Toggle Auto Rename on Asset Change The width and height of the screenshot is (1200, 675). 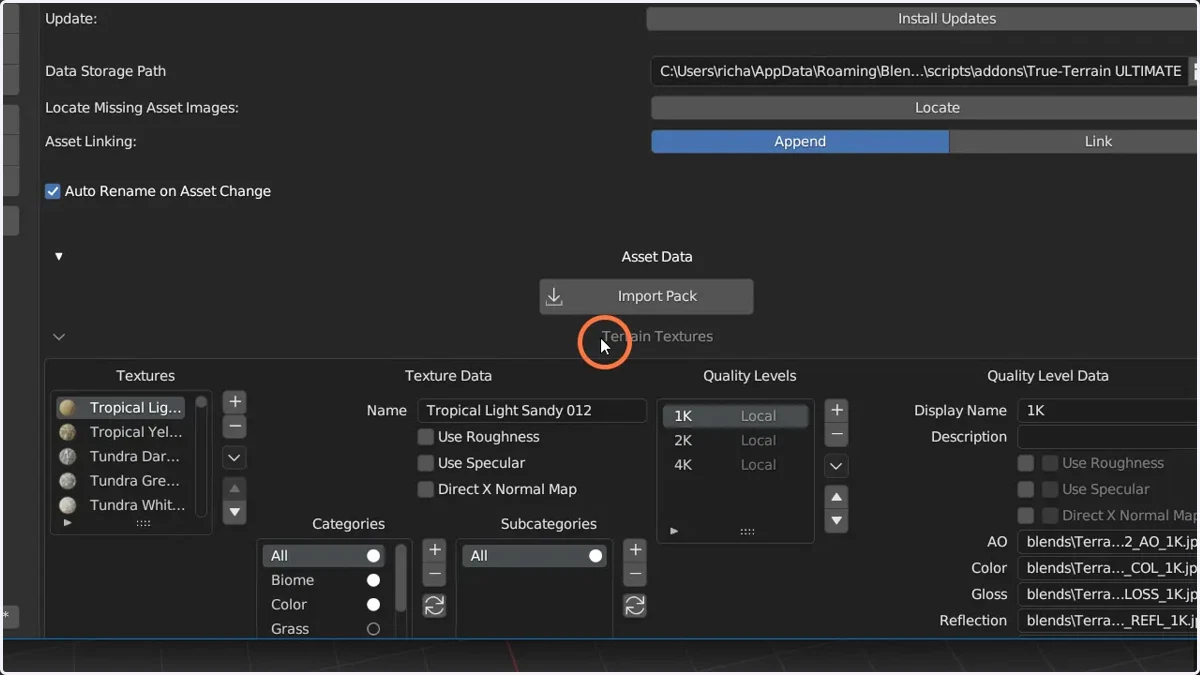[x=53, y=191]
